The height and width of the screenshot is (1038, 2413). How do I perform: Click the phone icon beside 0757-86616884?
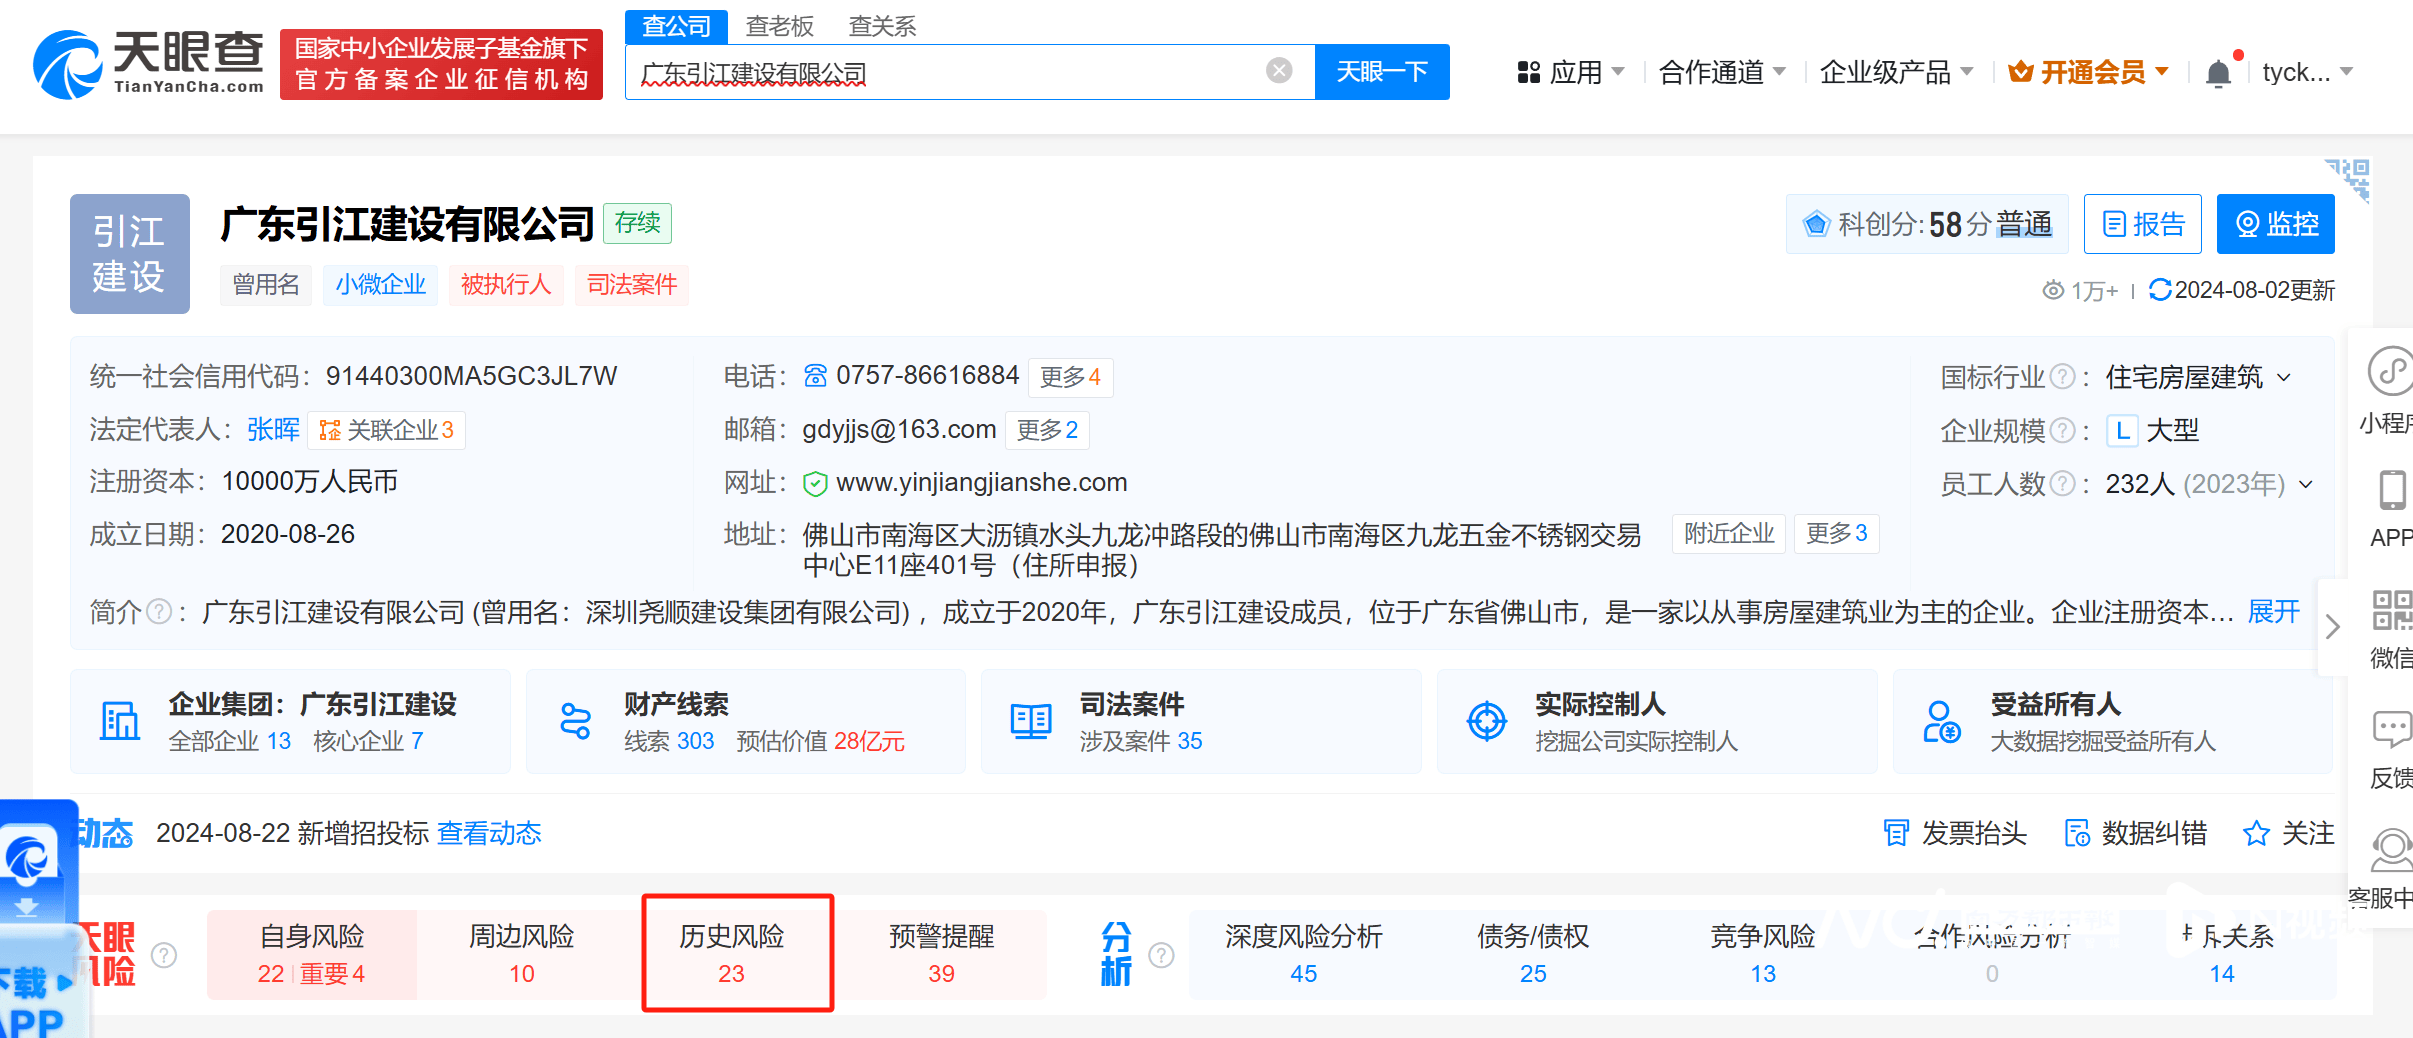coord(815,376)
